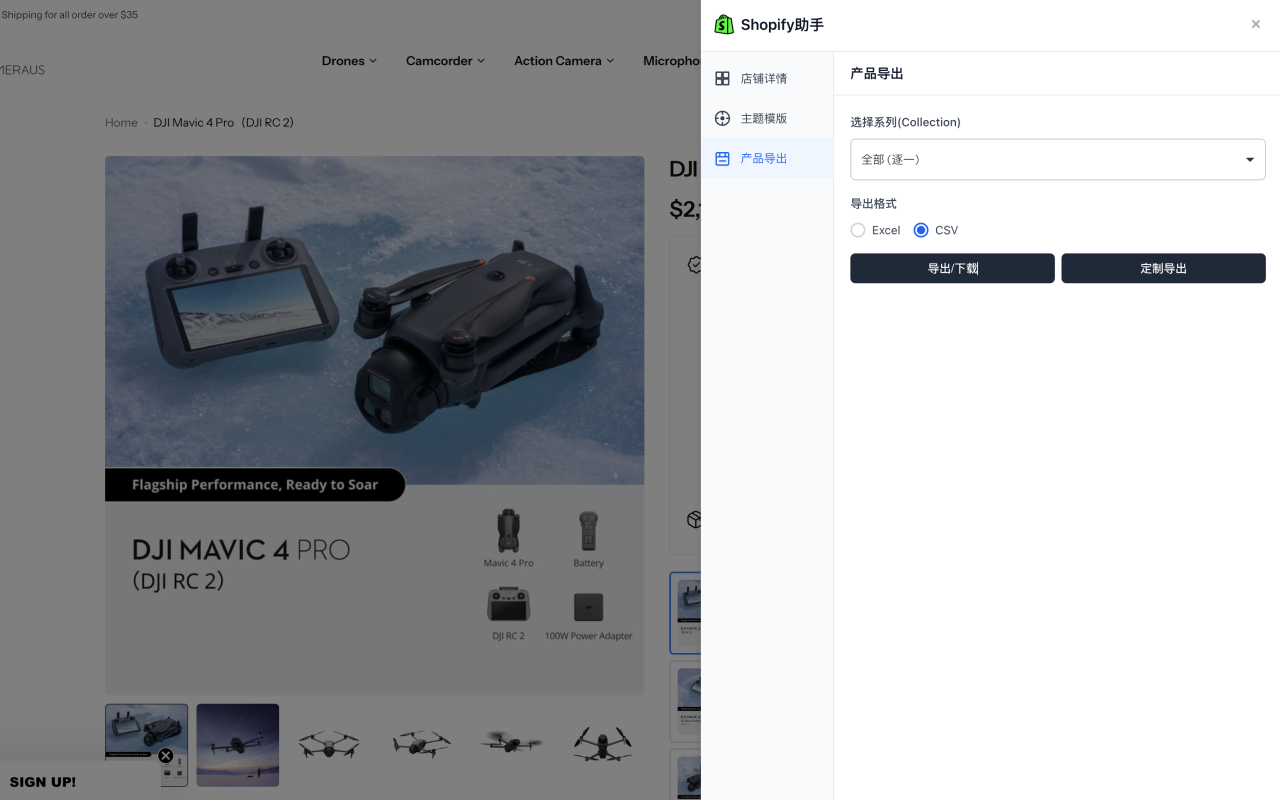Open the 选择系列 collection dropdown
Screen dimensions: 1280x800
(x=1057, y=160)
